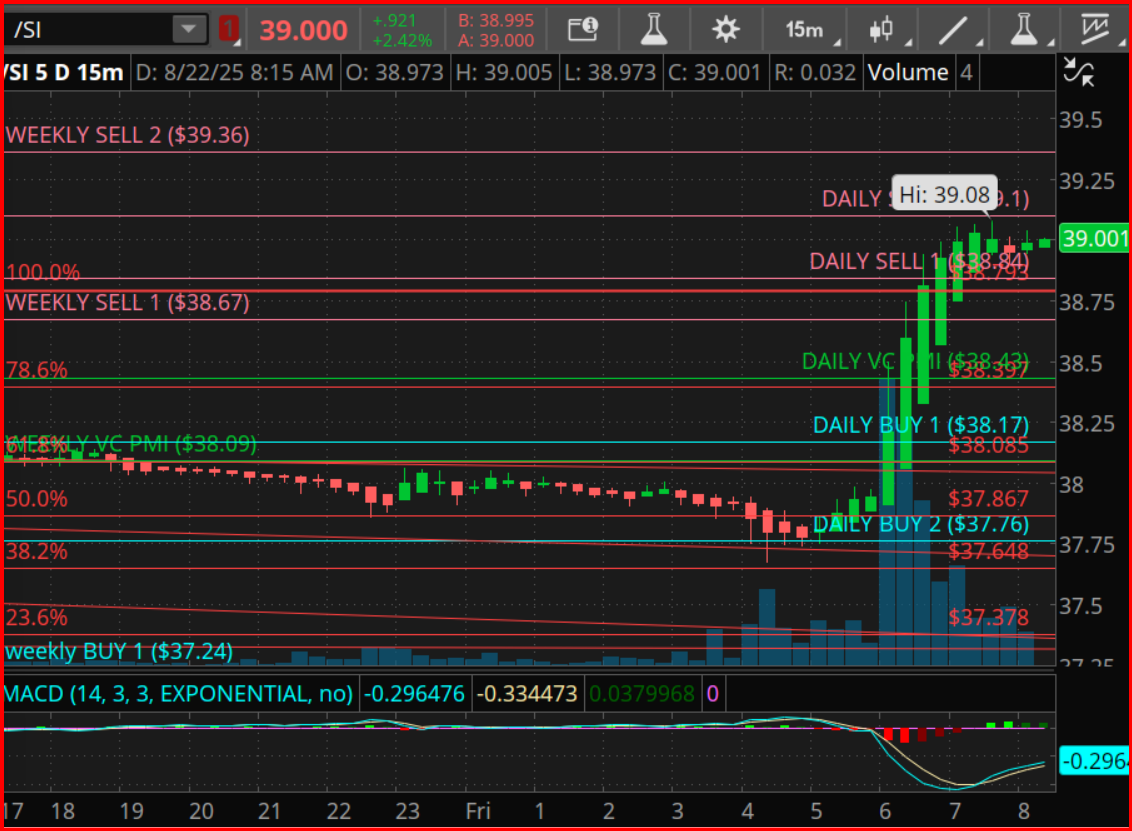Image resolution: width=1132 pixels, height=831 pixels.
Task: Click the red alert badge numbered 1
Action: point(229,29)
